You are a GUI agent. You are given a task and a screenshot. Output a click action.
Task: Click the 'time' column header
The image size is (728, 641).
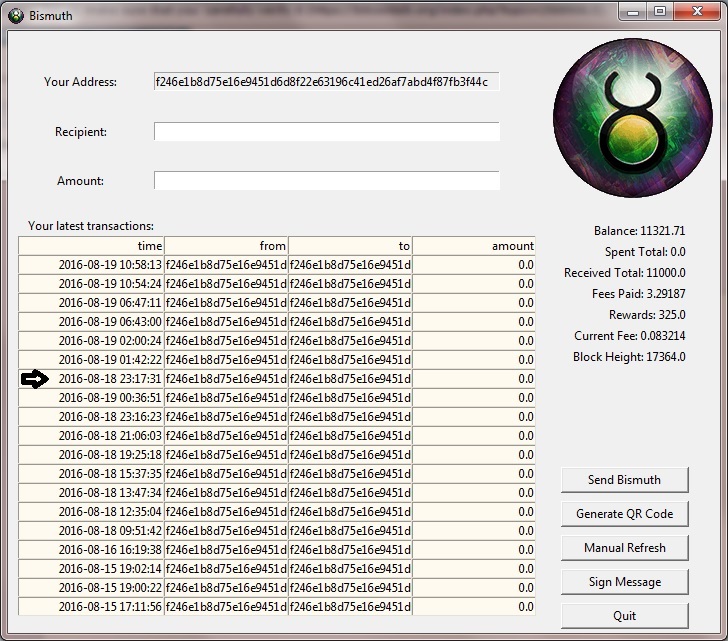coord(91,246)
